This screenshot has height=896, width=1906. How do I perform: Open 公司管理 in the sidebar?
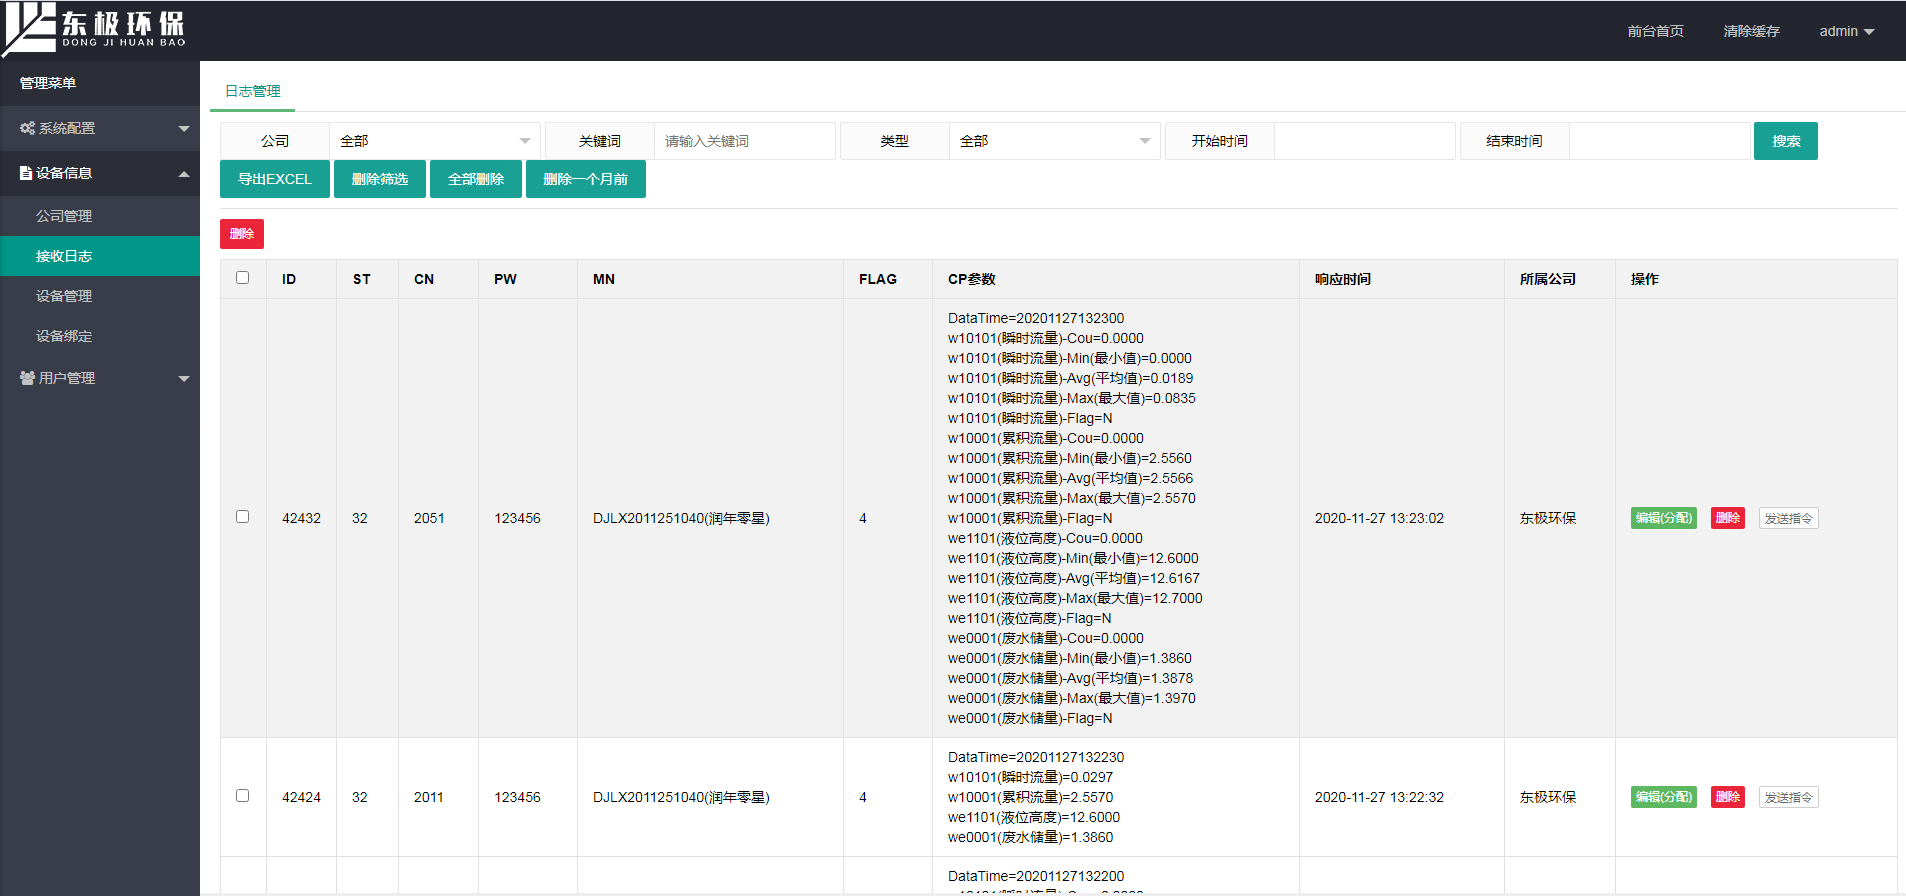tap(100, 216)
